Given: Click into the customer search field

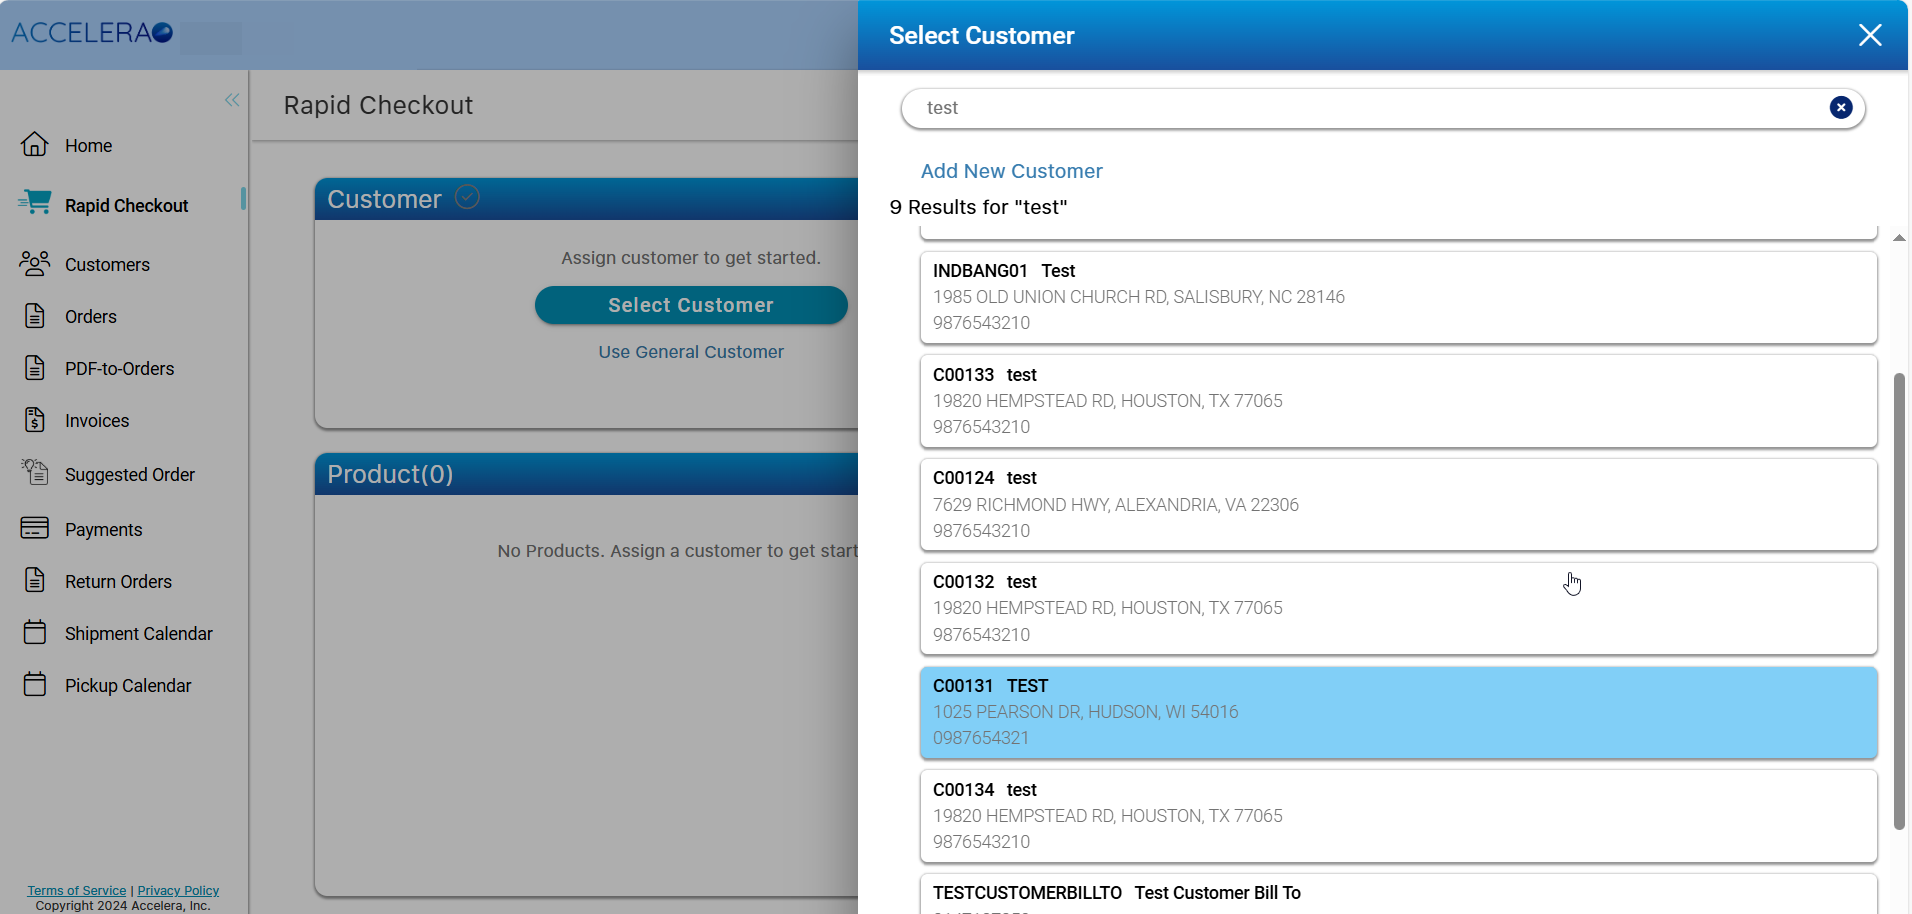Looking at the screenshot, I should pyautogui.click(x=1370, y=108).
